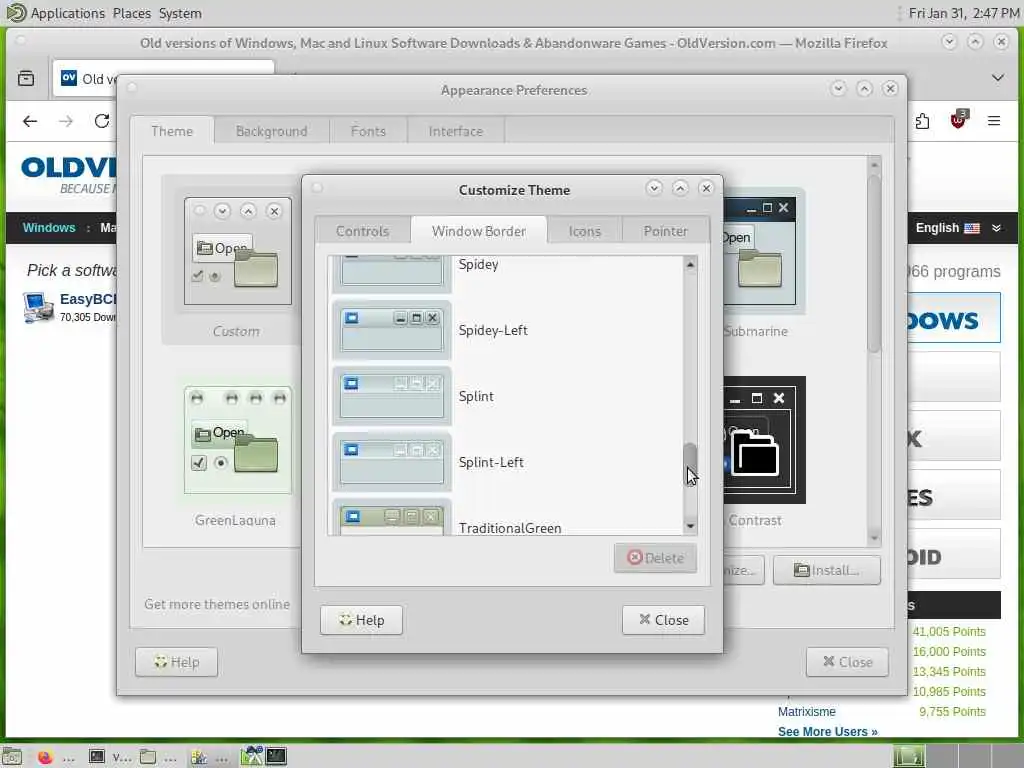Pick the Splint-Left window border thumbnail

coord(392,462)
